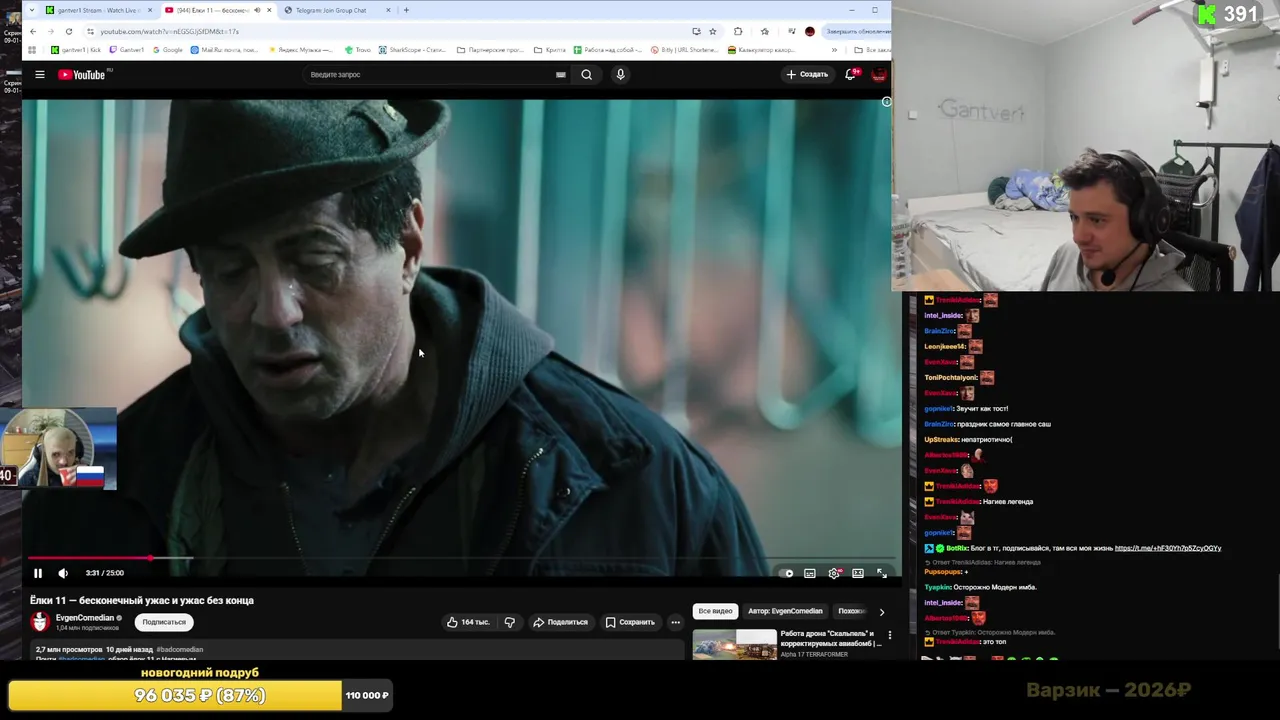Open the Trovo bookmark
Image resolution: width=1280 pixels, height=720 pixels.
pos(357,49)
